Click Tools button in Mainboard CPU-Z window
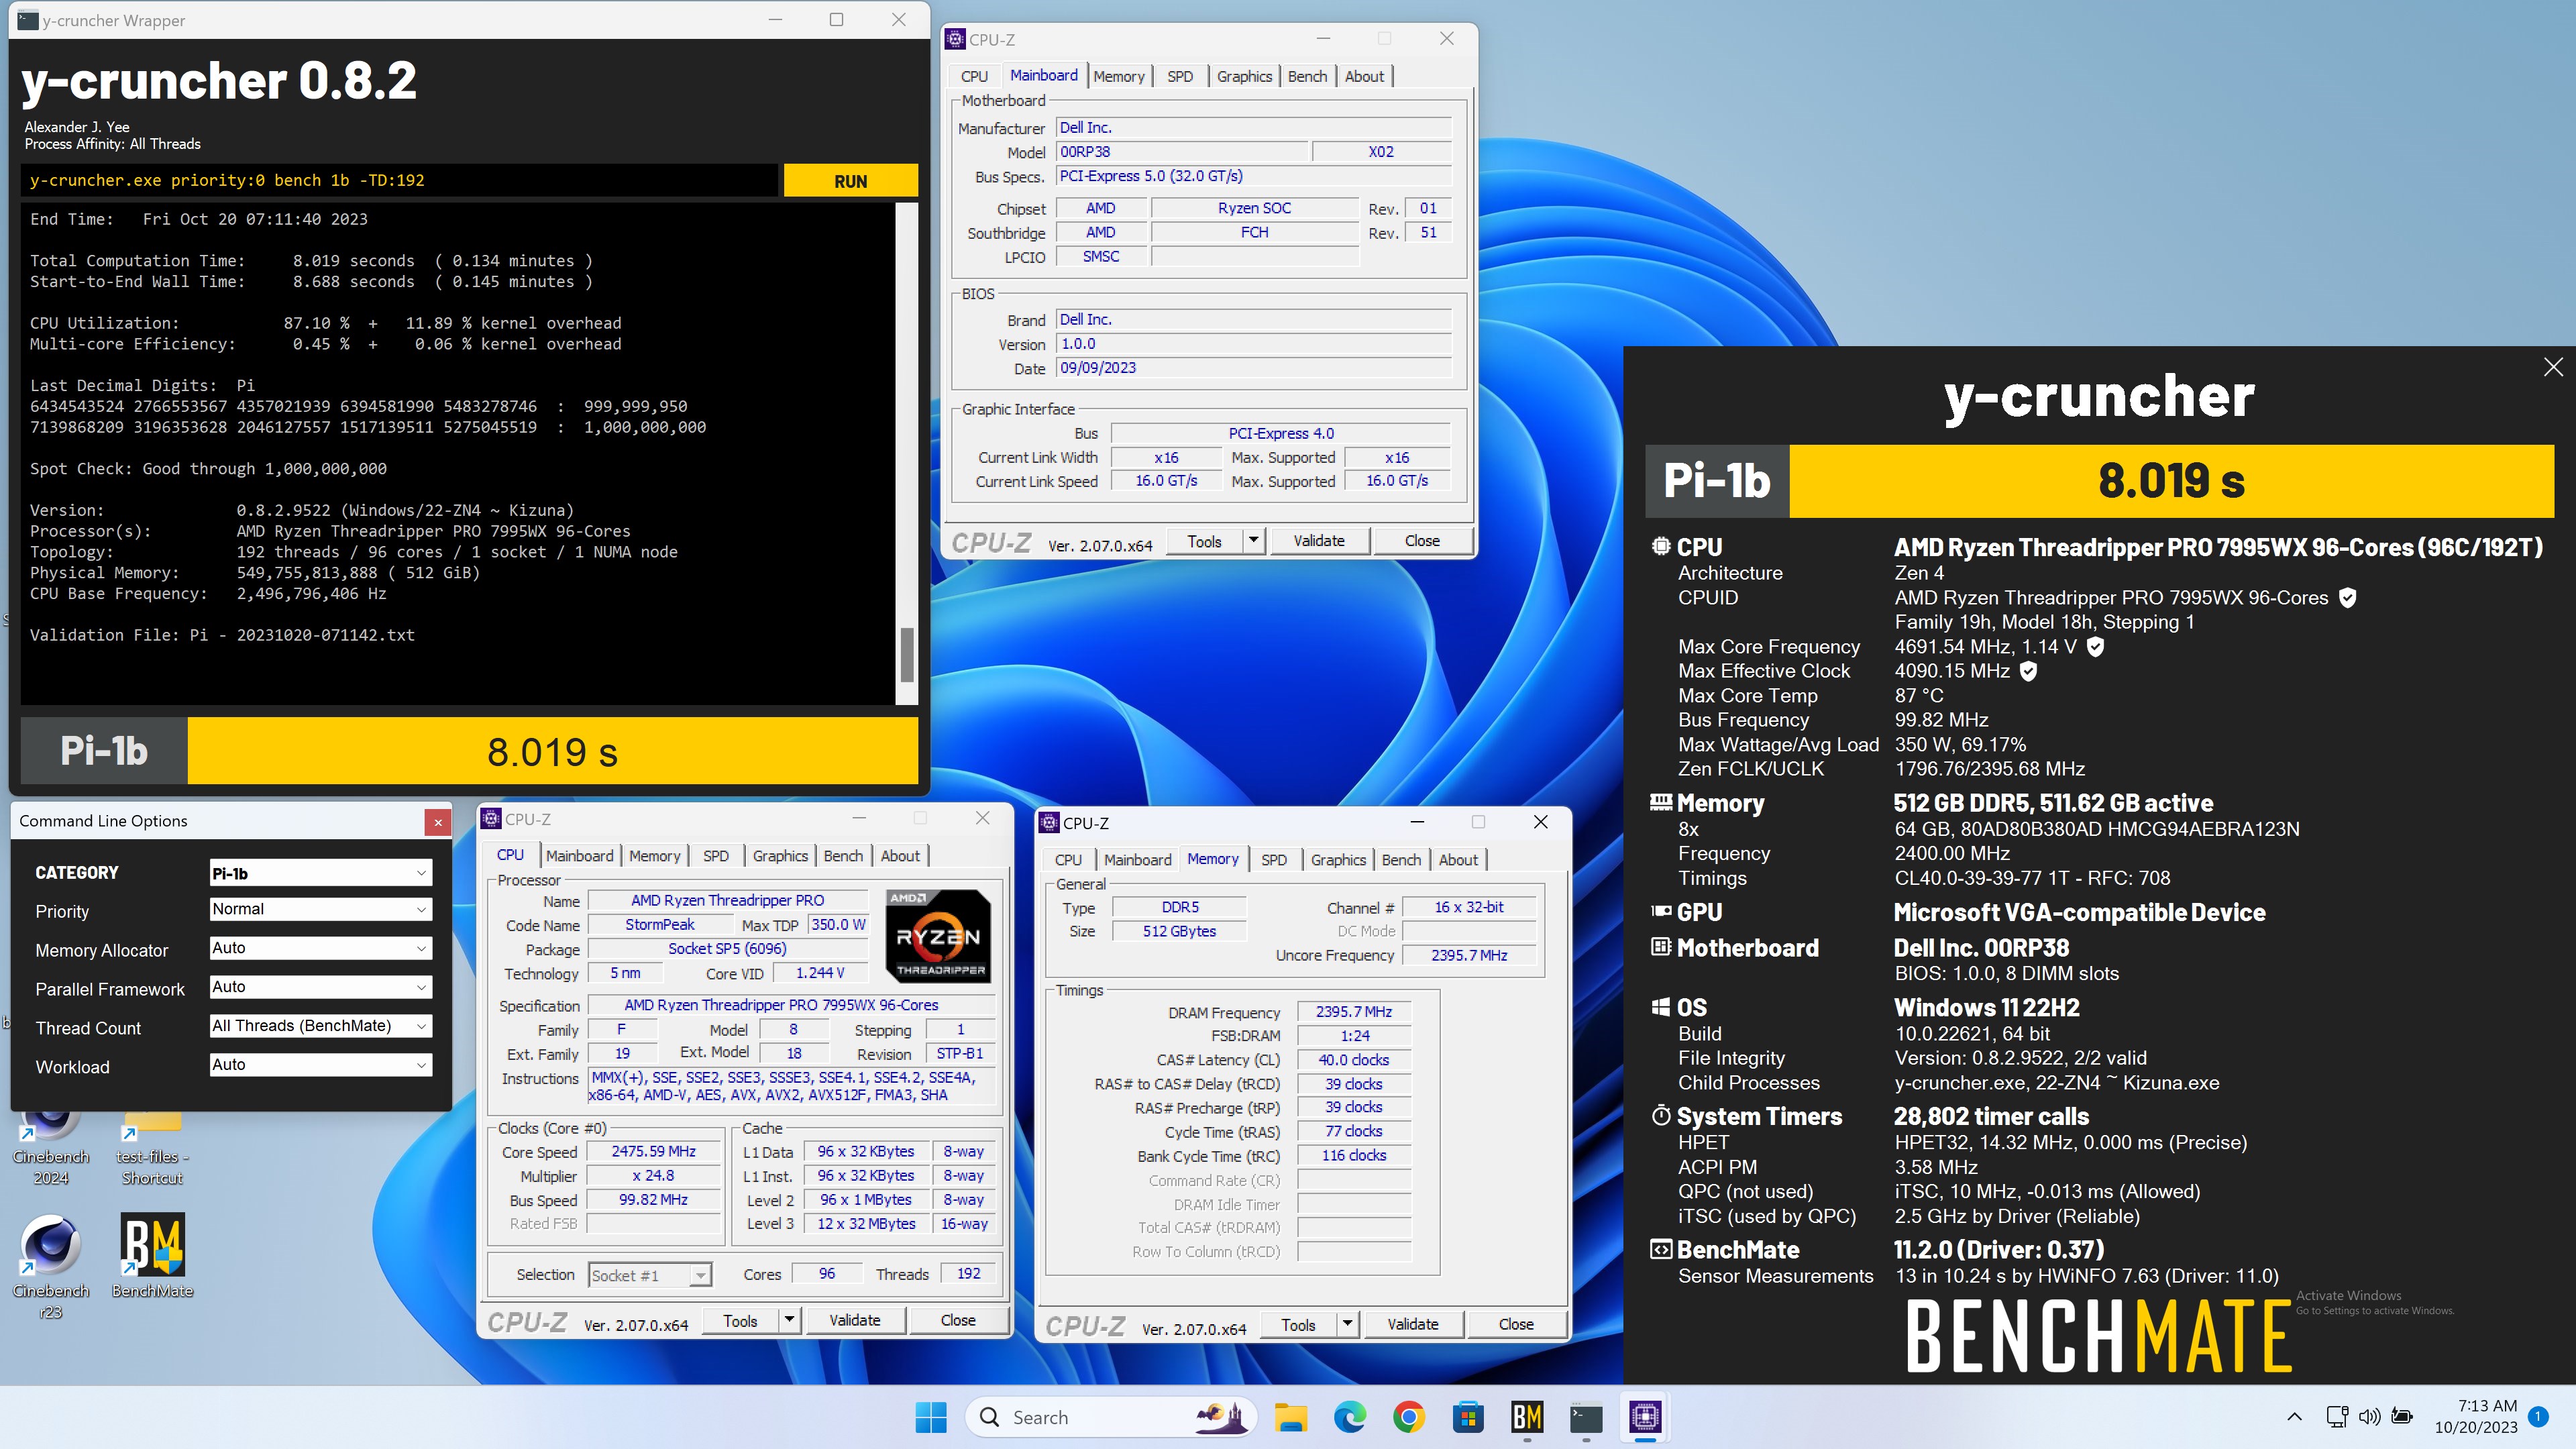The image size is (2576, 1449). 1204,541
